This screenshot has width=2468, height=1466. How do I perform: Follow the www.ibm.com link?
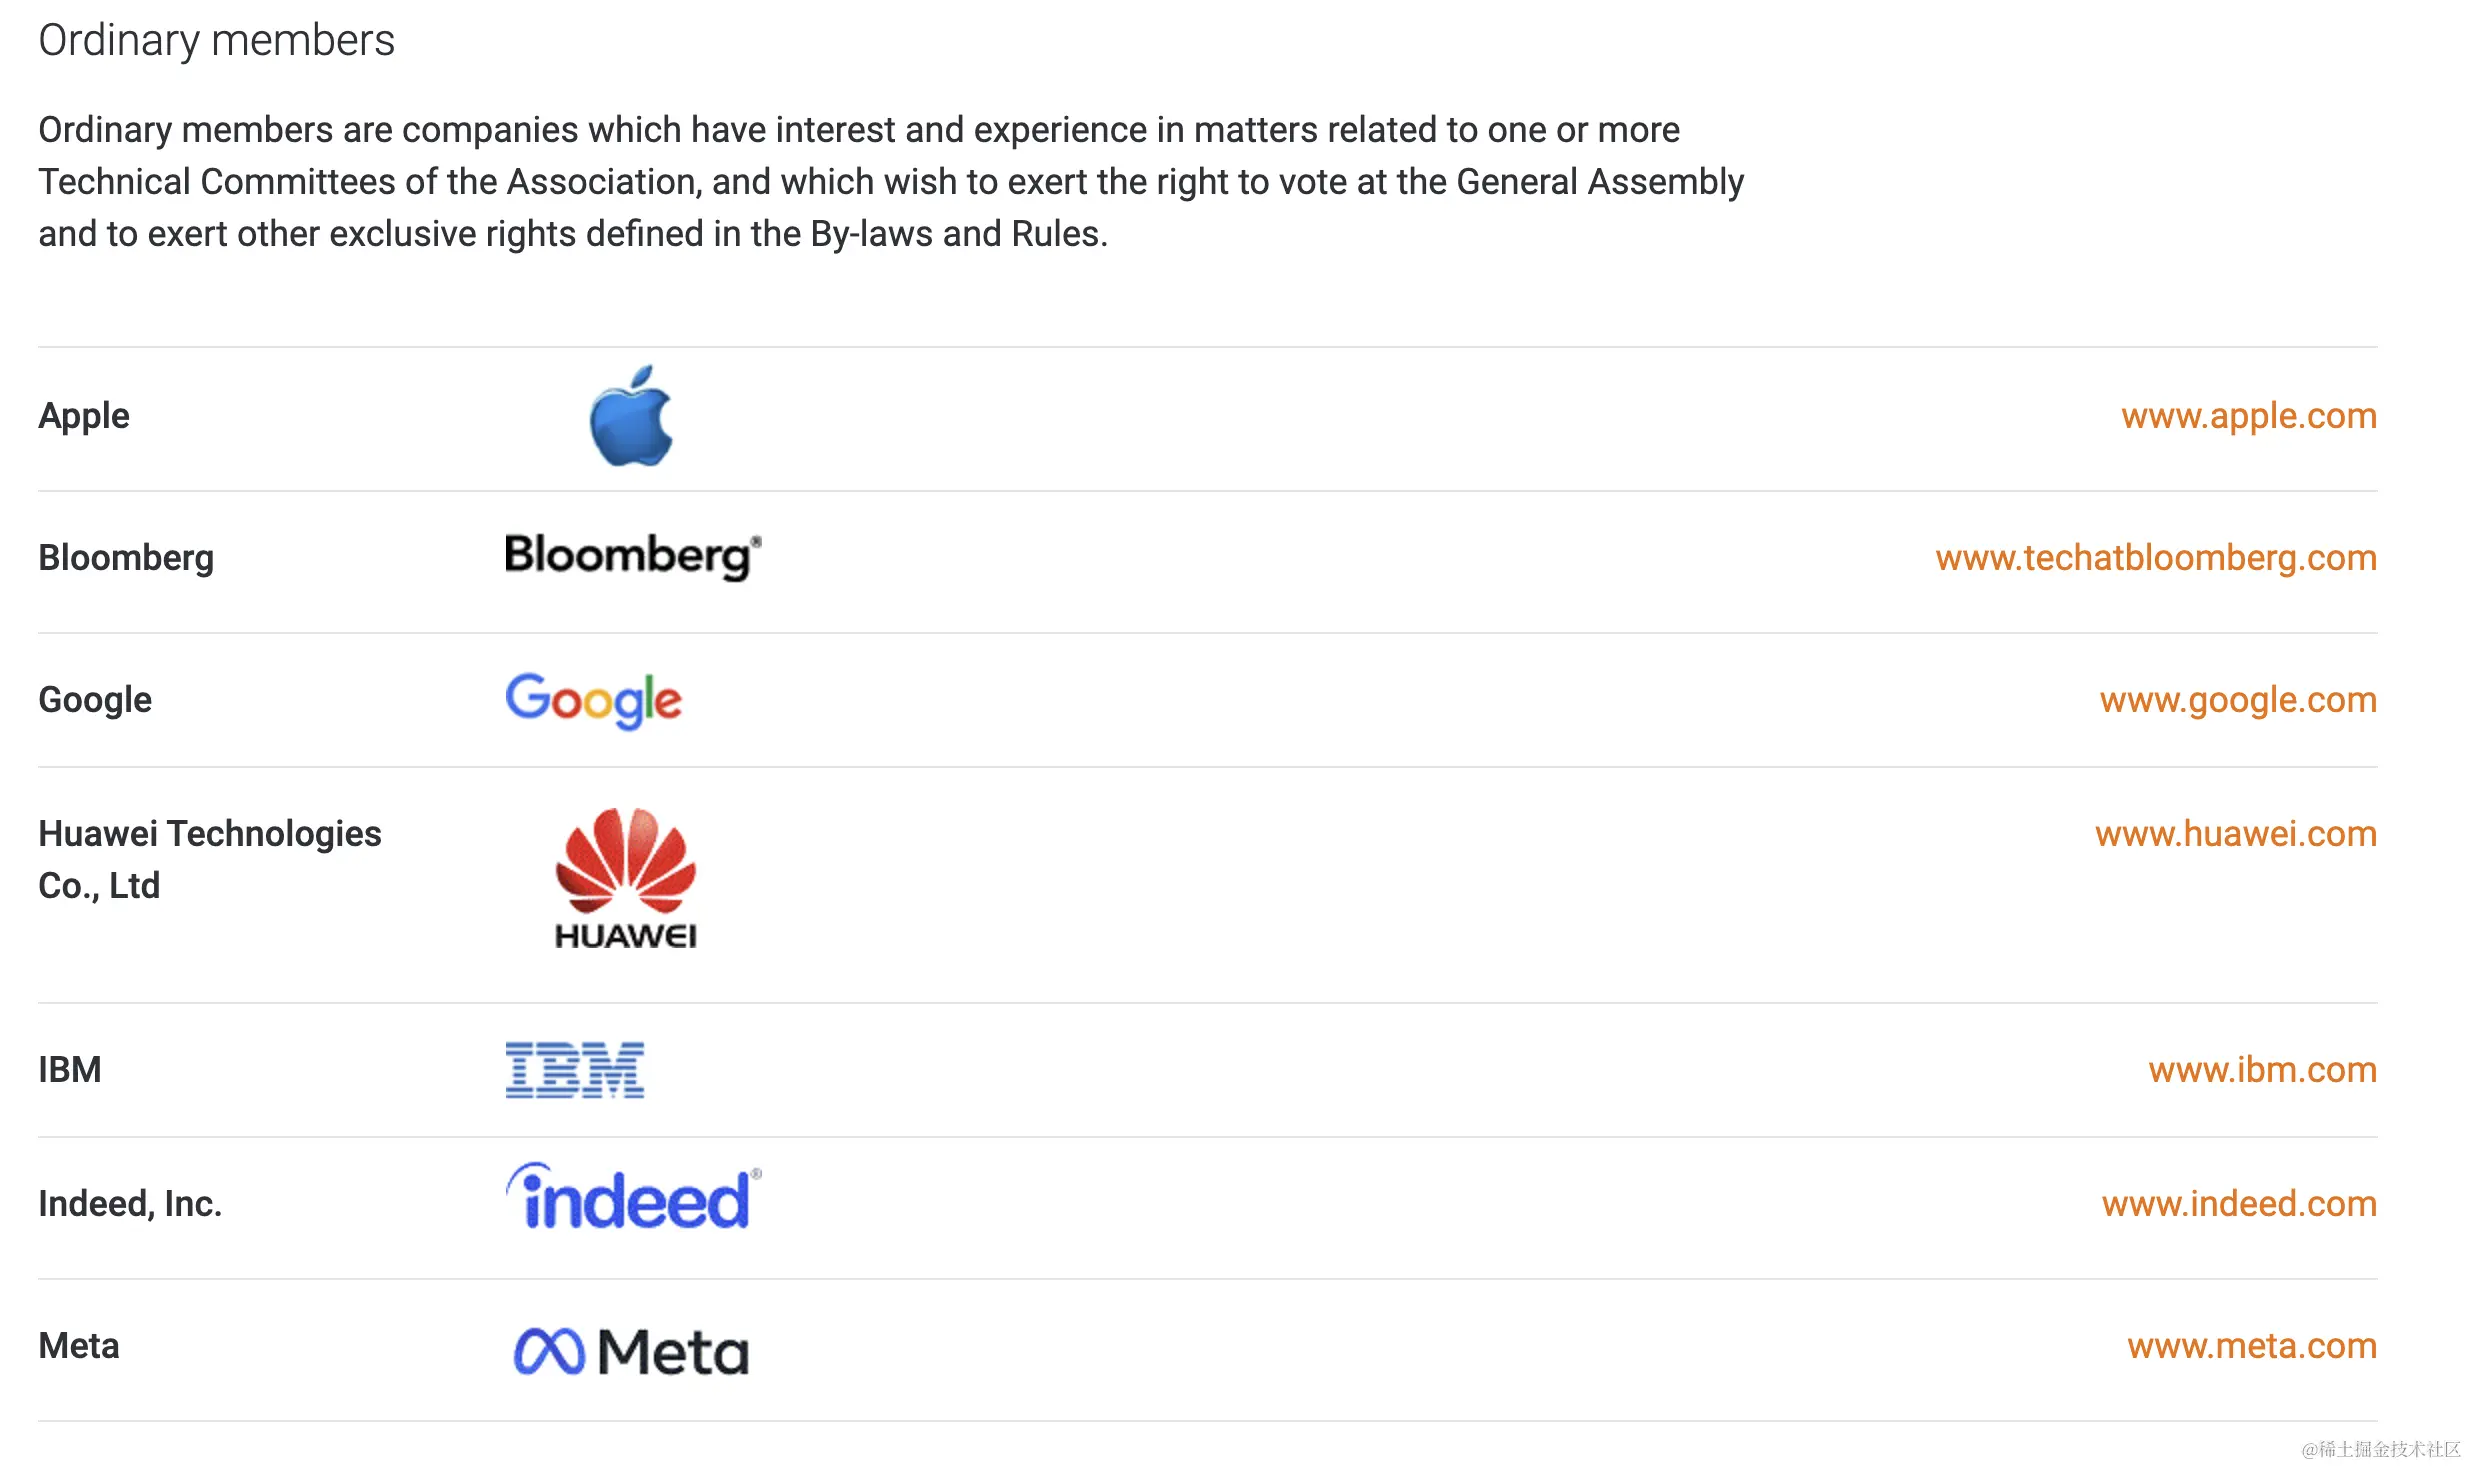pyautogui.click(x=2263, y=1070)
